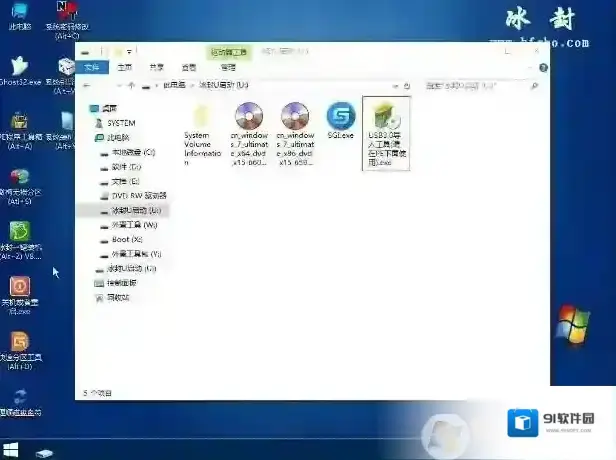Select the cn_windows_7_ultimate x64 DVD image
Image resolution: width=616 pixels, height=460 pixels.
(248, 128)
